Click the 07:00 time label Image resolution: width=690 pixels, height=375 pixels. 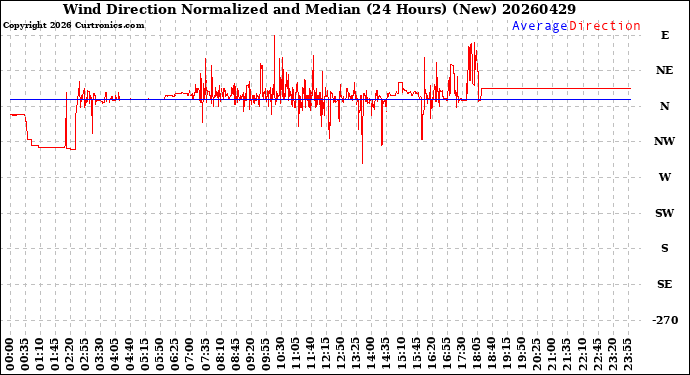tap(190, 355)
